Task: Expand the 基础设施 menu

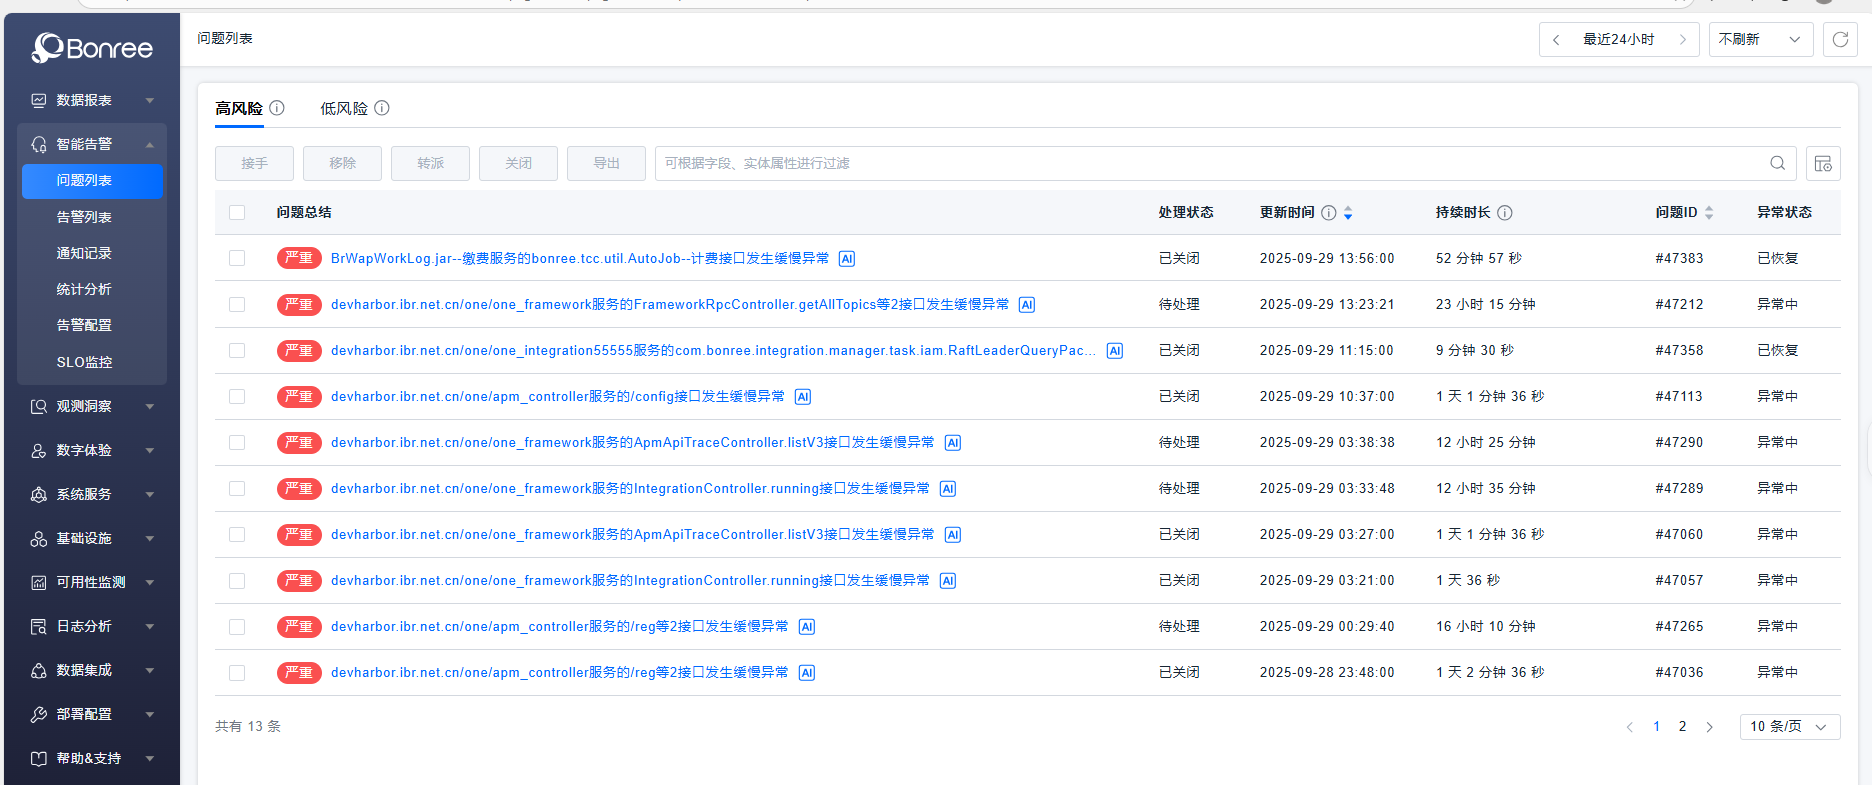Action: pos(92,538)
